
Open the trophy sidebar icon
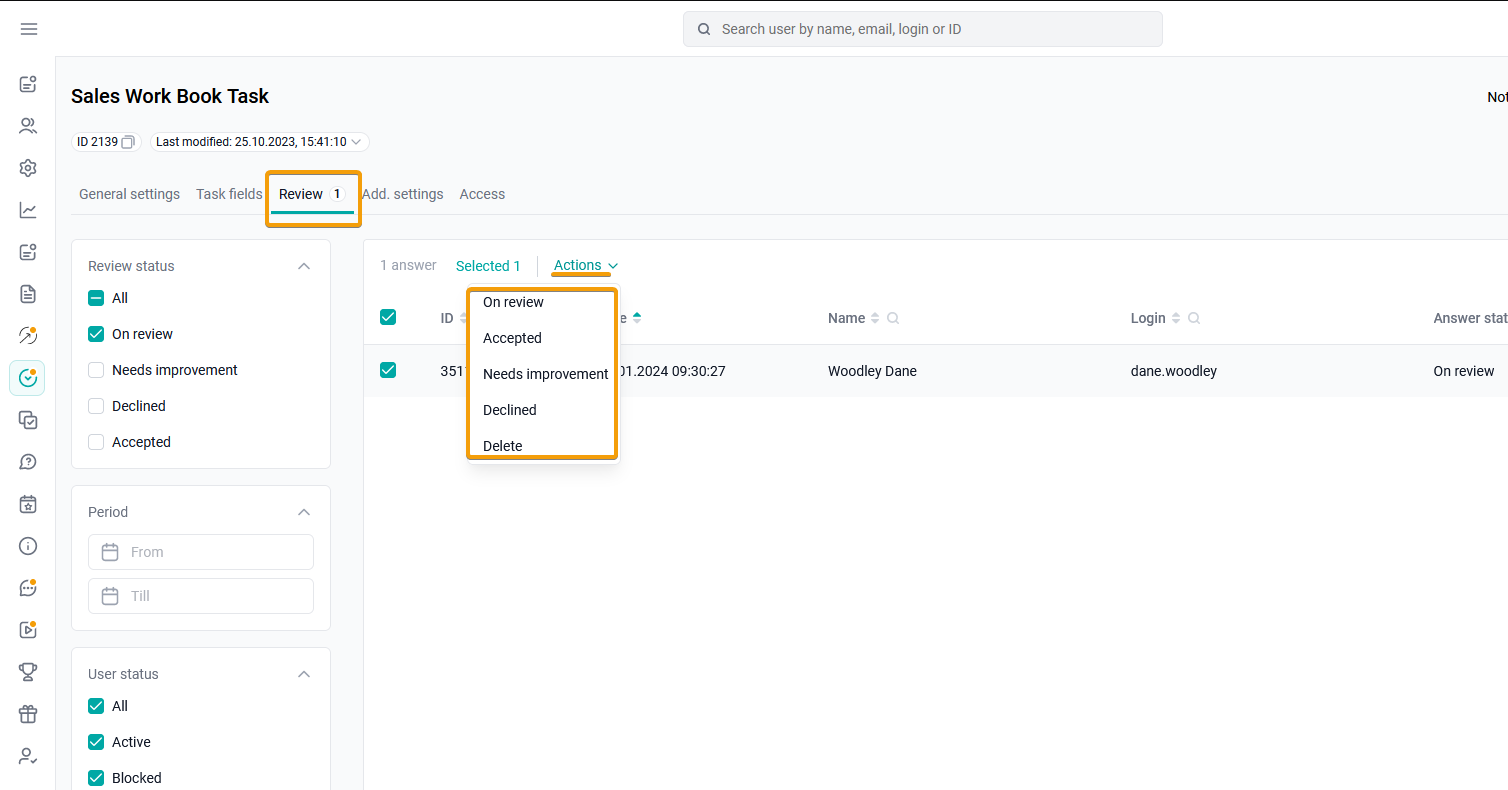(28, 672)
